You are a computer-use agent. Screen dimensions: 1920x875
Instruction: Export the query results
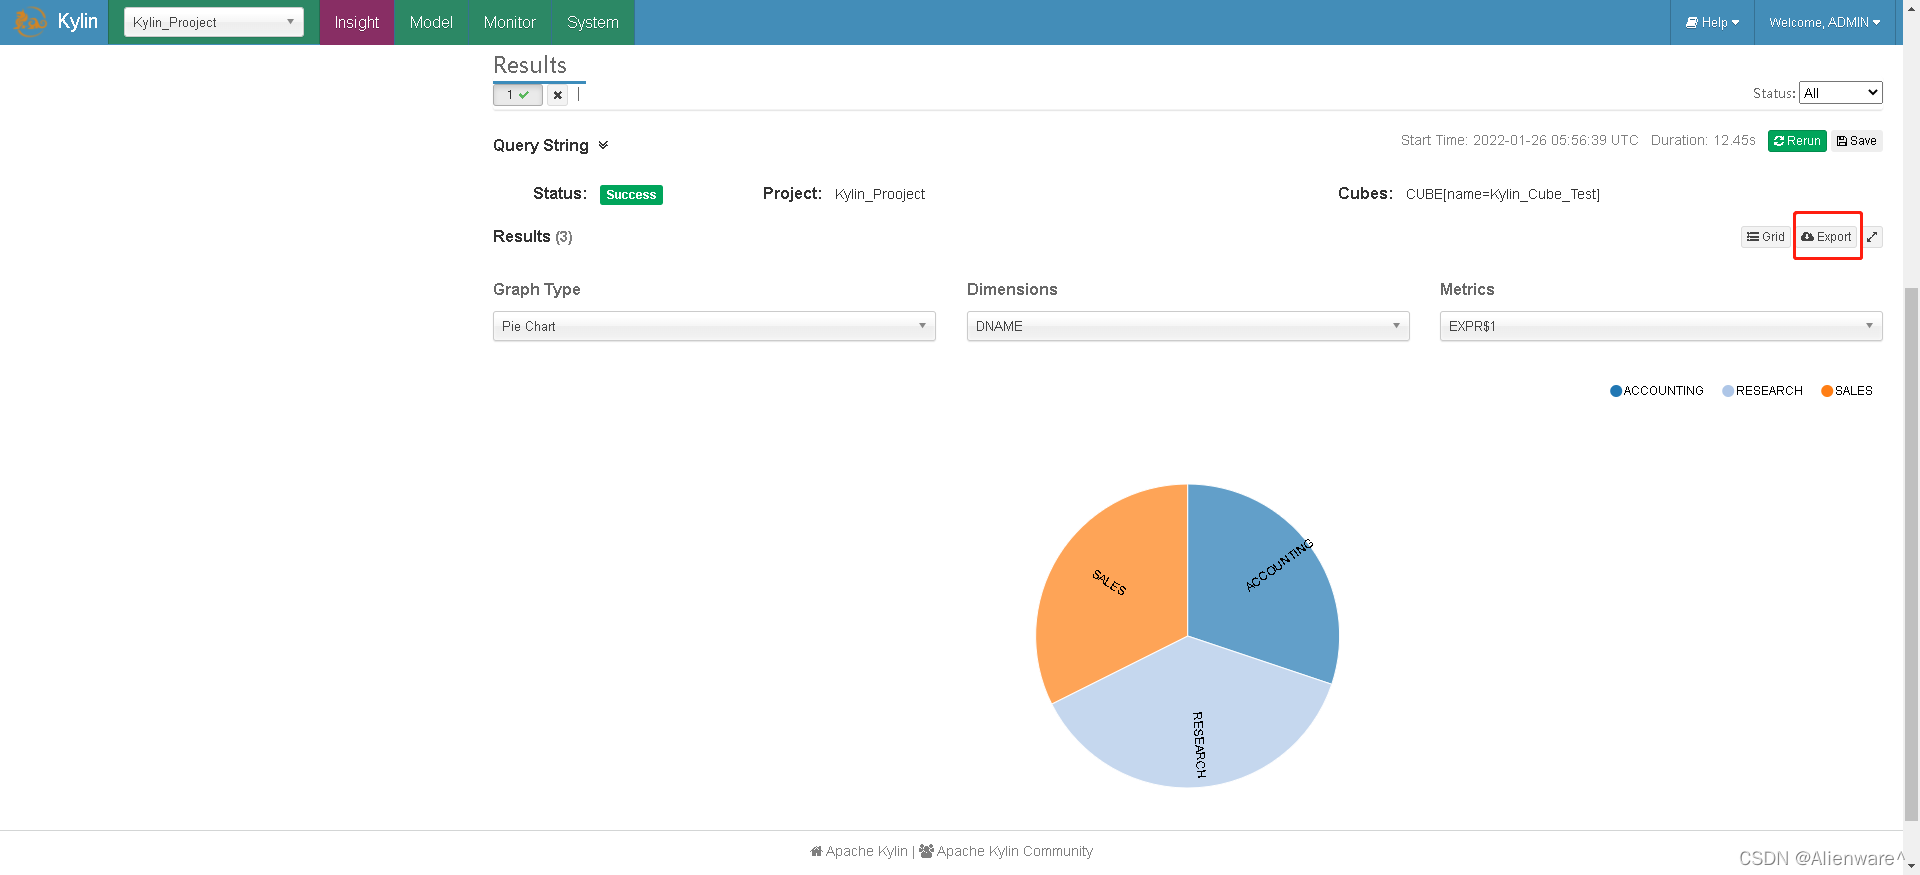1826,237
